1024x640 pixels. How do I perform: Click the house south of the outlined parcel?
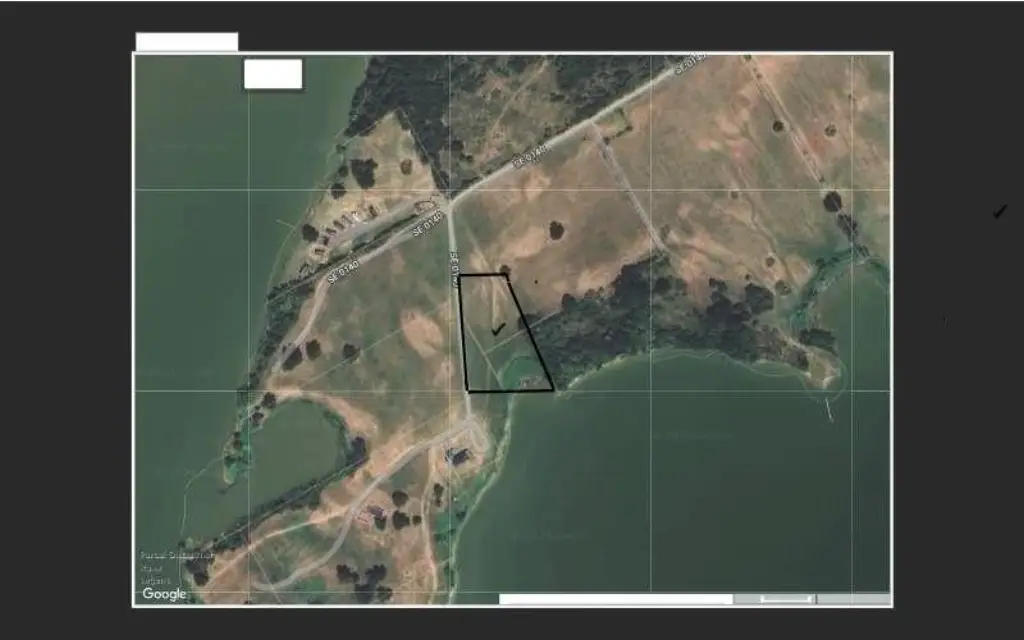pos(460,455)
